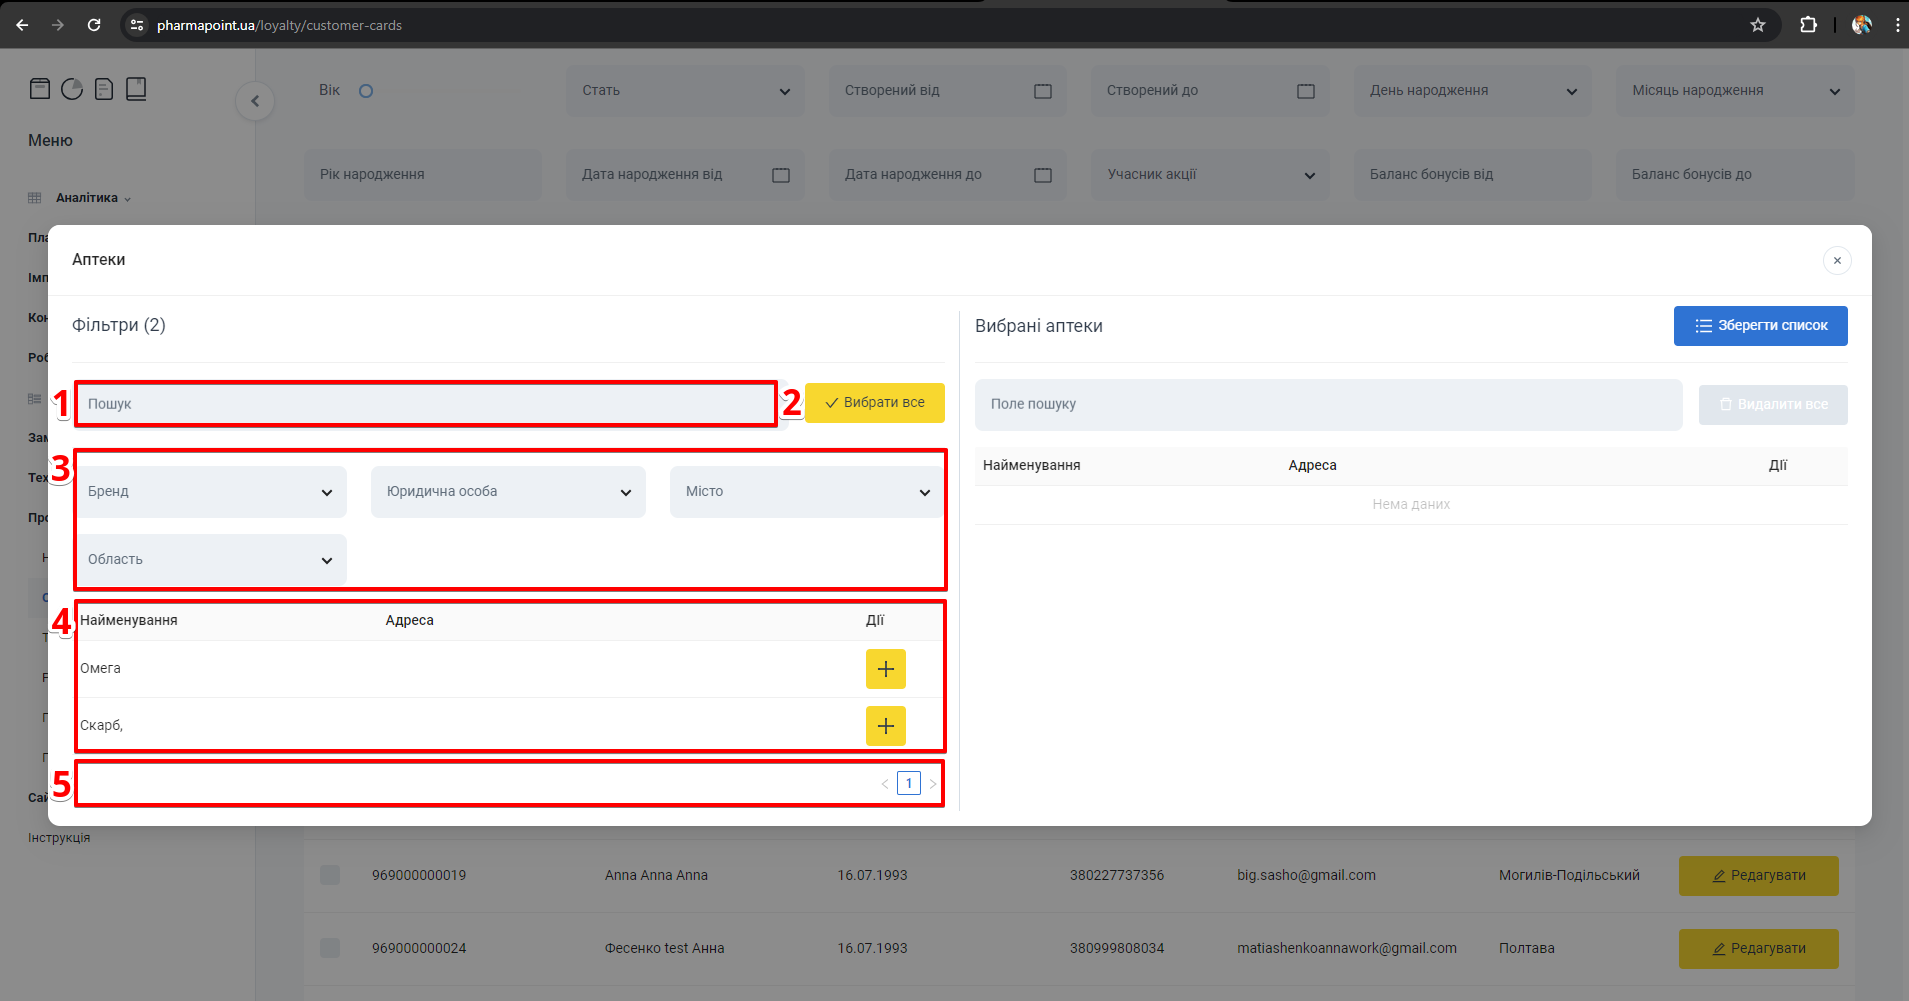Click the plus icon for Скарб pharmacy
This screenshot has width=1909, height=1001.
tap(885, 726)
